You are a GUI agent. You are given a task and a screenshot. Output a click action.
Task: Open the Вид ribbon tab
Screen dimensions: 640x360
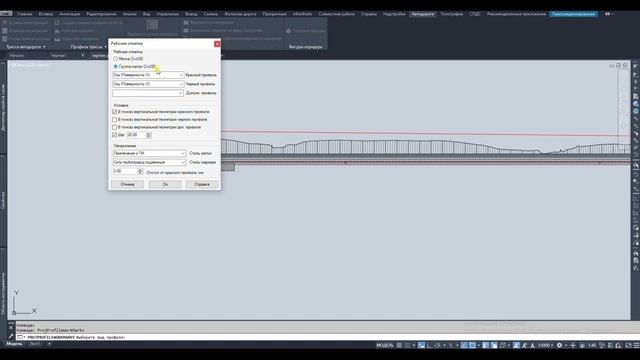coord(147,14)
